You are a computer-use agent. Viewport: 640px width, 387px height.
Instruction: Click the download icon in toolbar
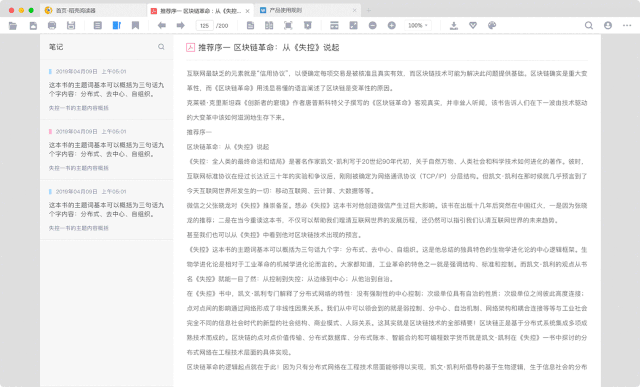453,25
